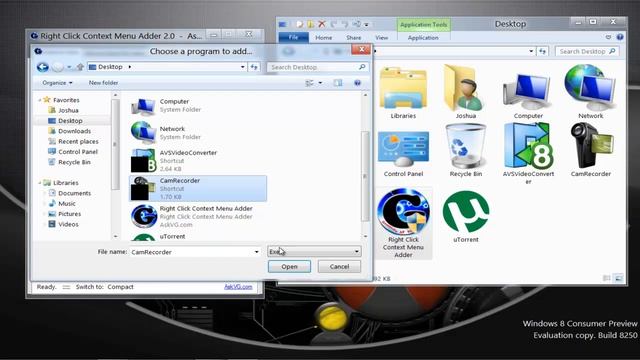This screenshot has width=640, height=360.
Task: Click the Back arrow in the file dialog
Action: point(42,67)
